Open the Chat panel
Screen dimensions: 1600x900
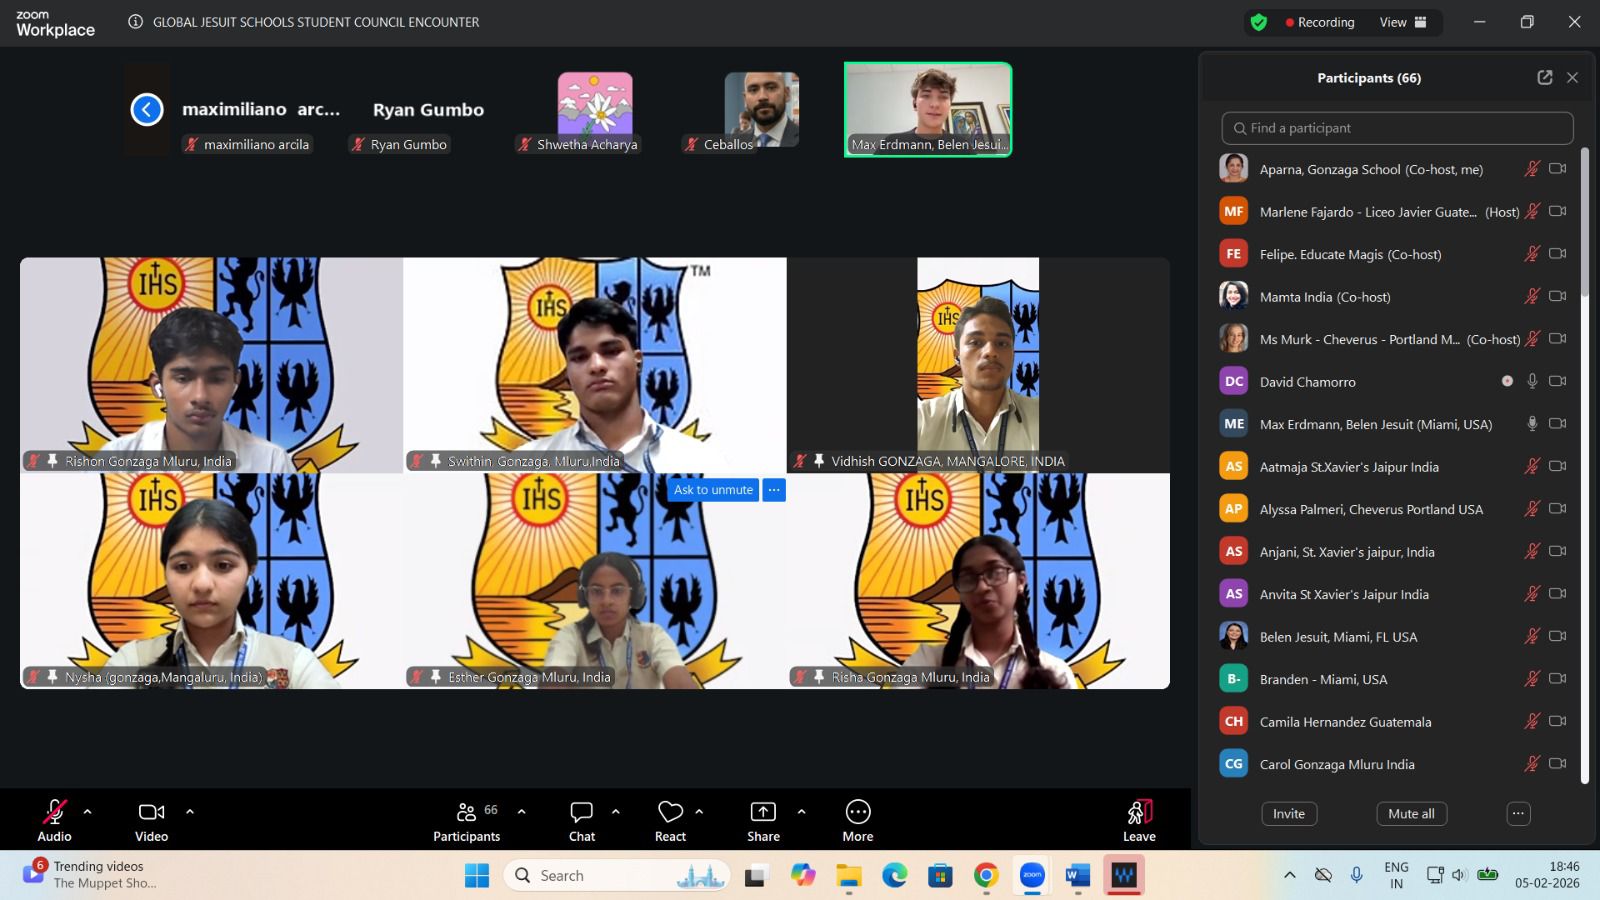pyautogui.click(x=581, y=820)
